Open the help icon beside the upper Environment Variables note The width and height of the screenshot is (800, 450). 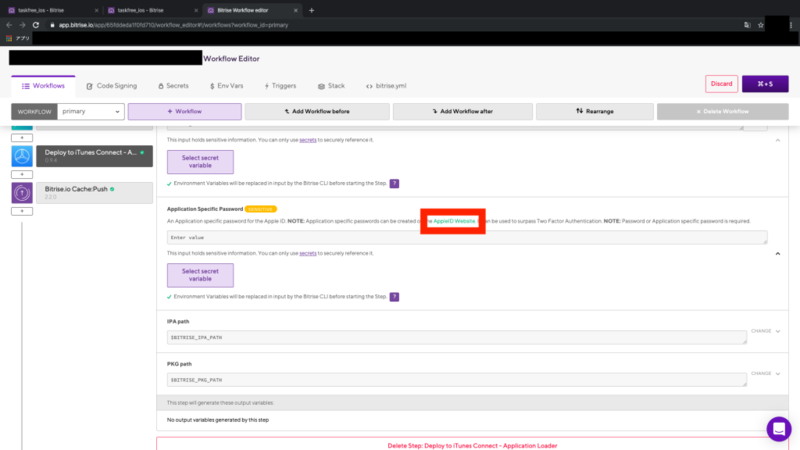tap(394, 184)
